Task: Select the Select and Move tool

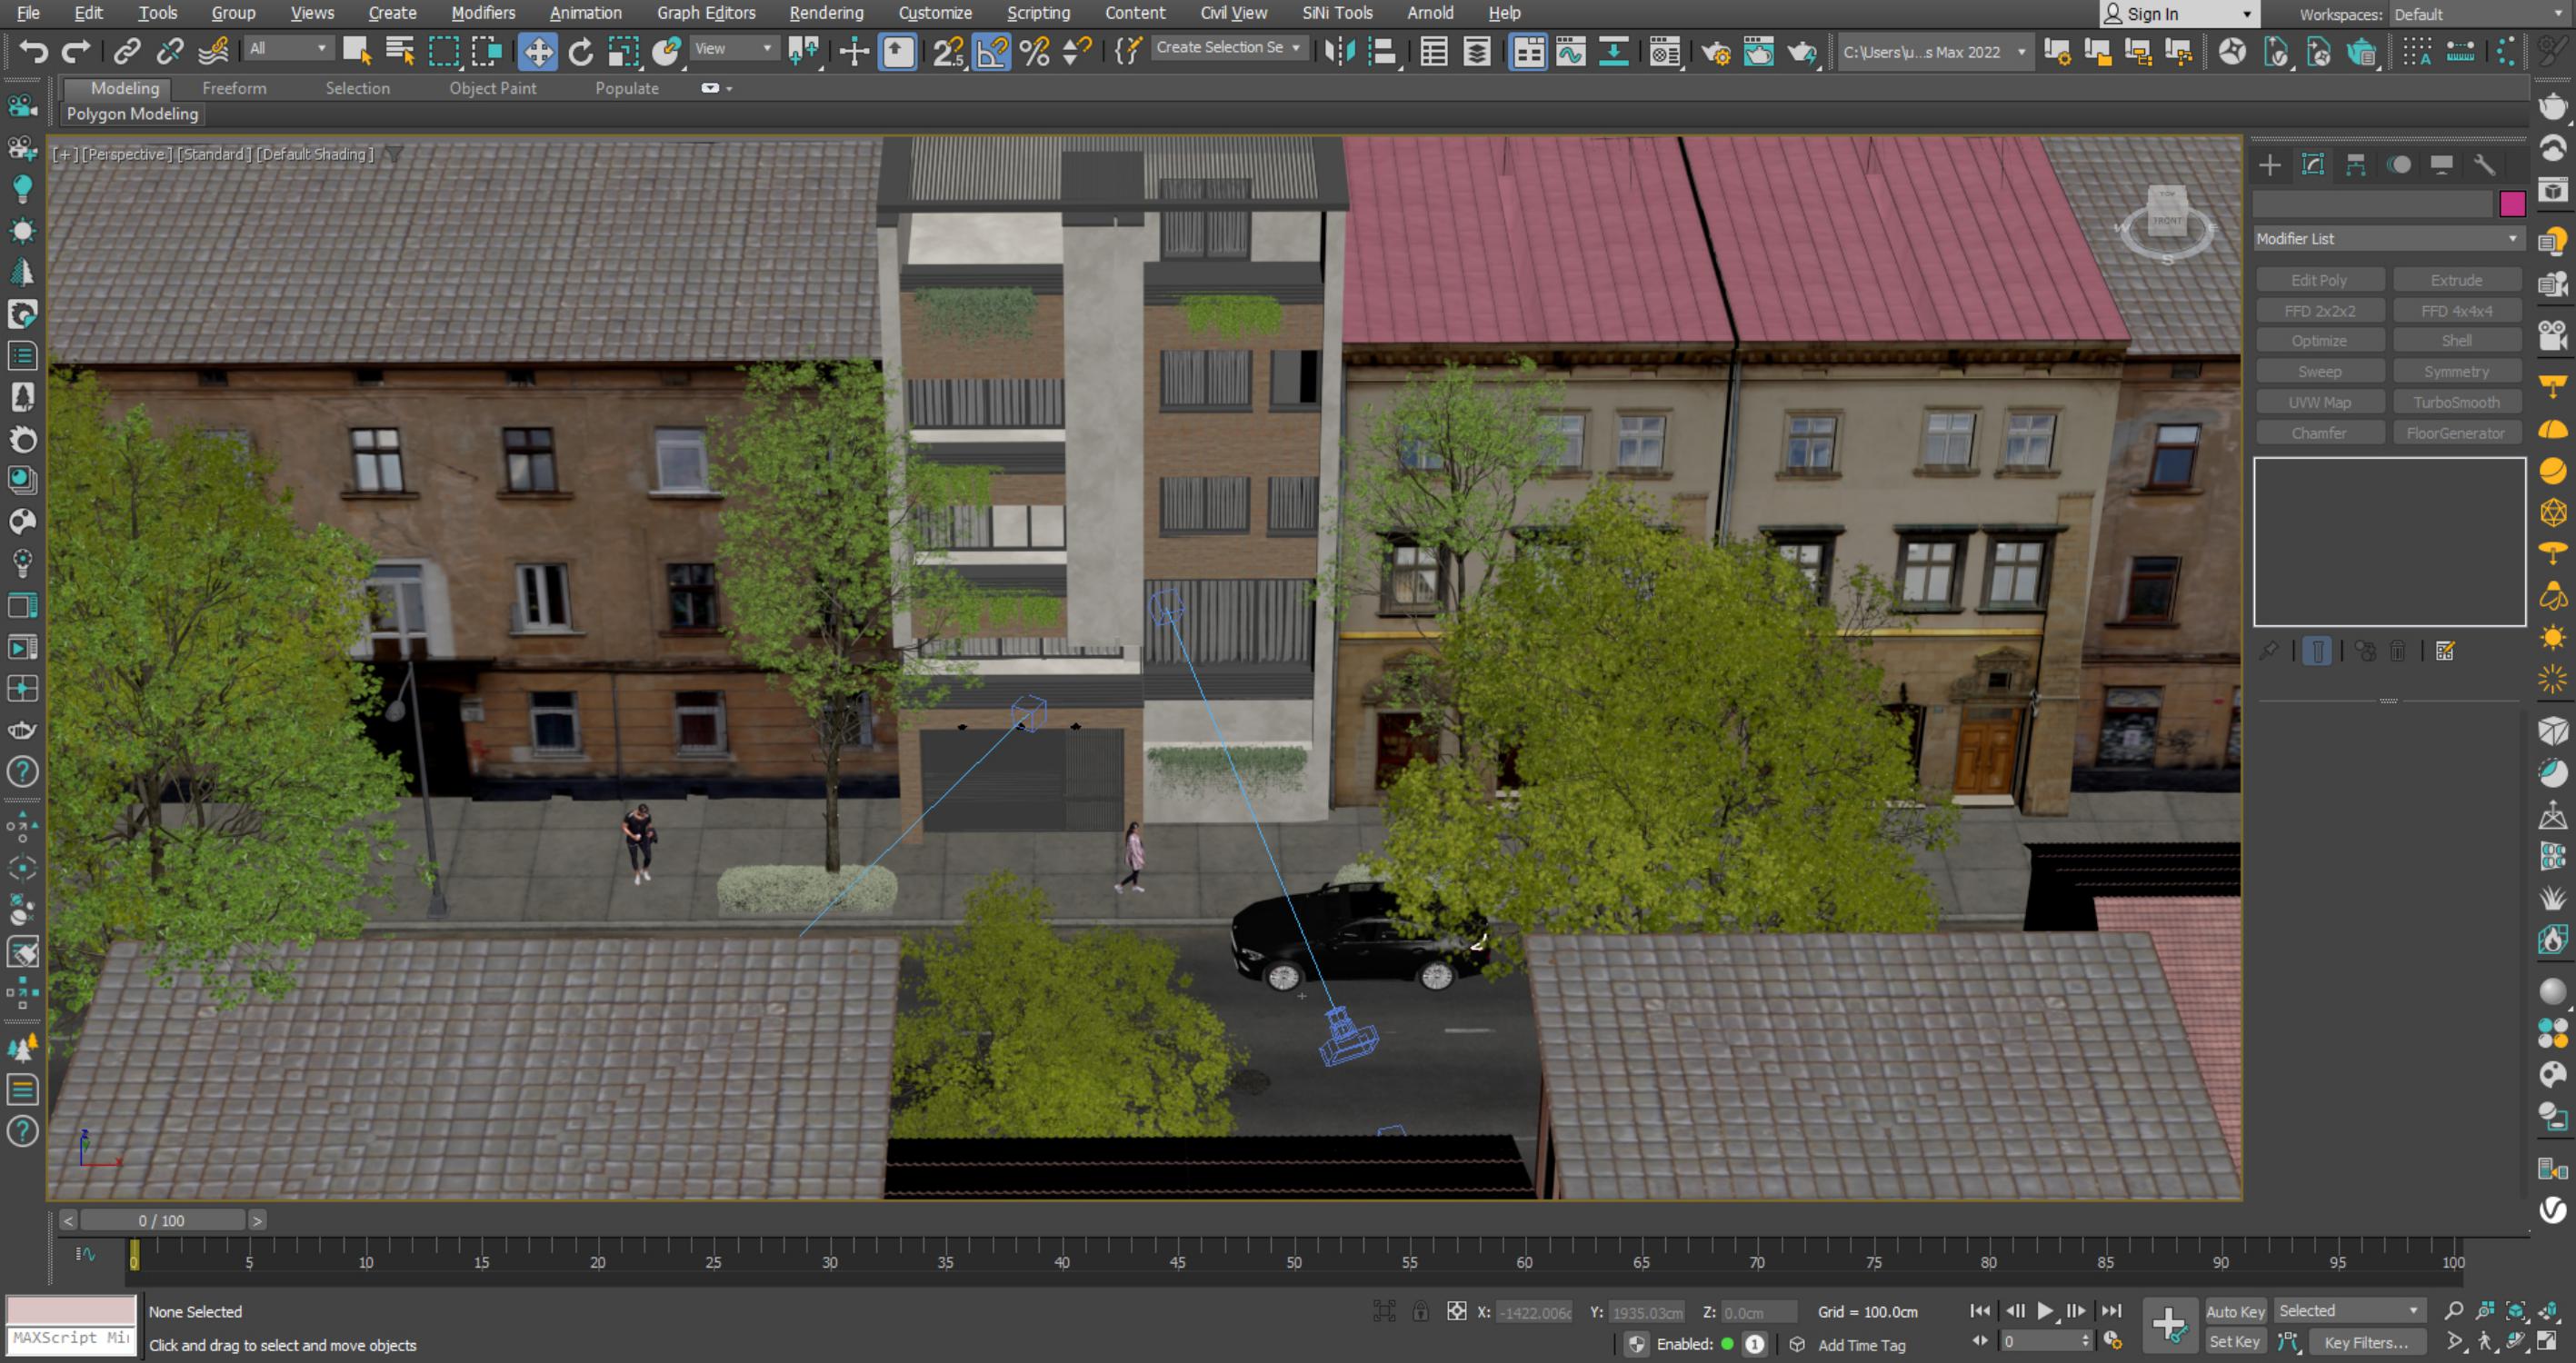Action: point(538,51)
